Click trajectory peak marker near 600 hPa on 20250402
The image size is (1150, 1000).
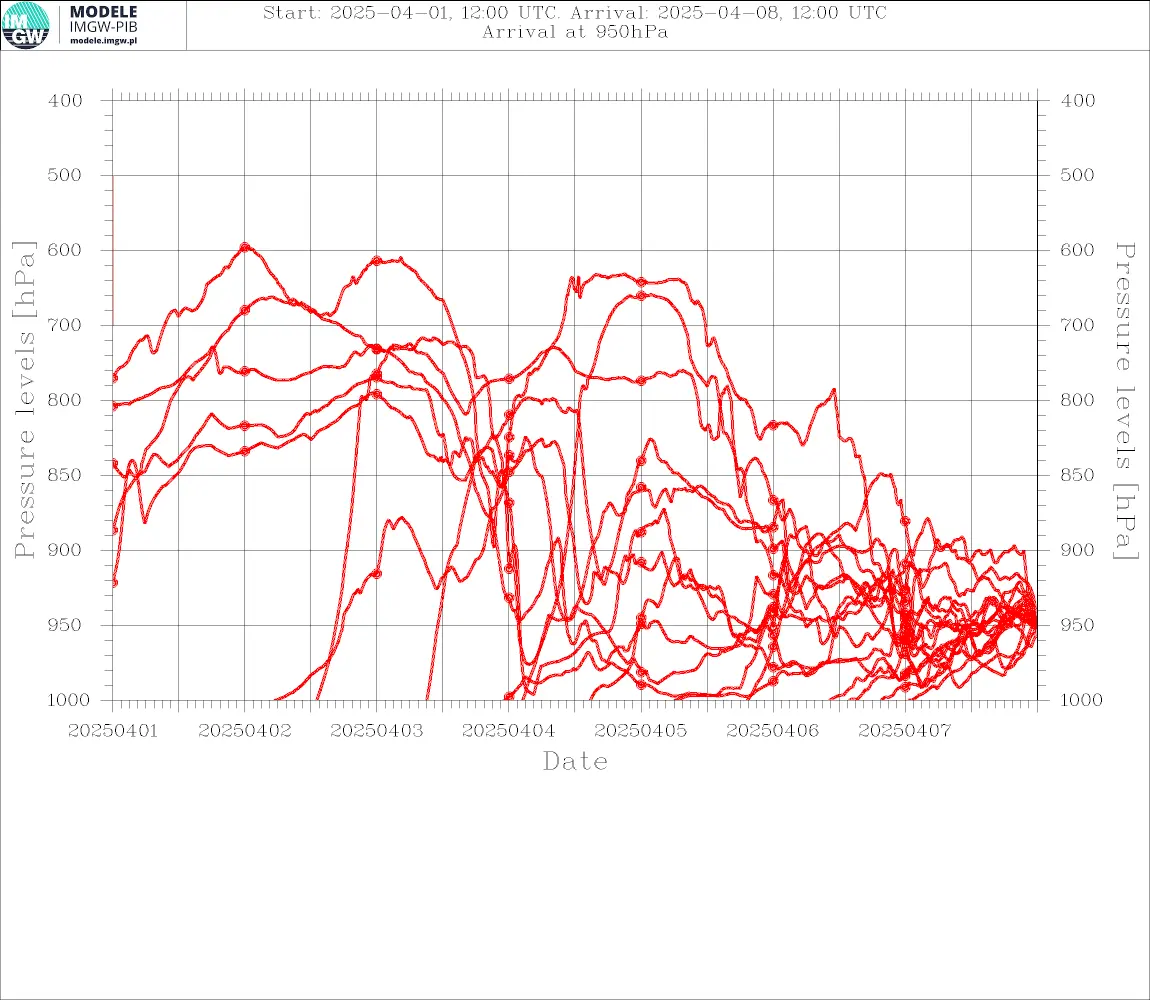coord(245,247)
